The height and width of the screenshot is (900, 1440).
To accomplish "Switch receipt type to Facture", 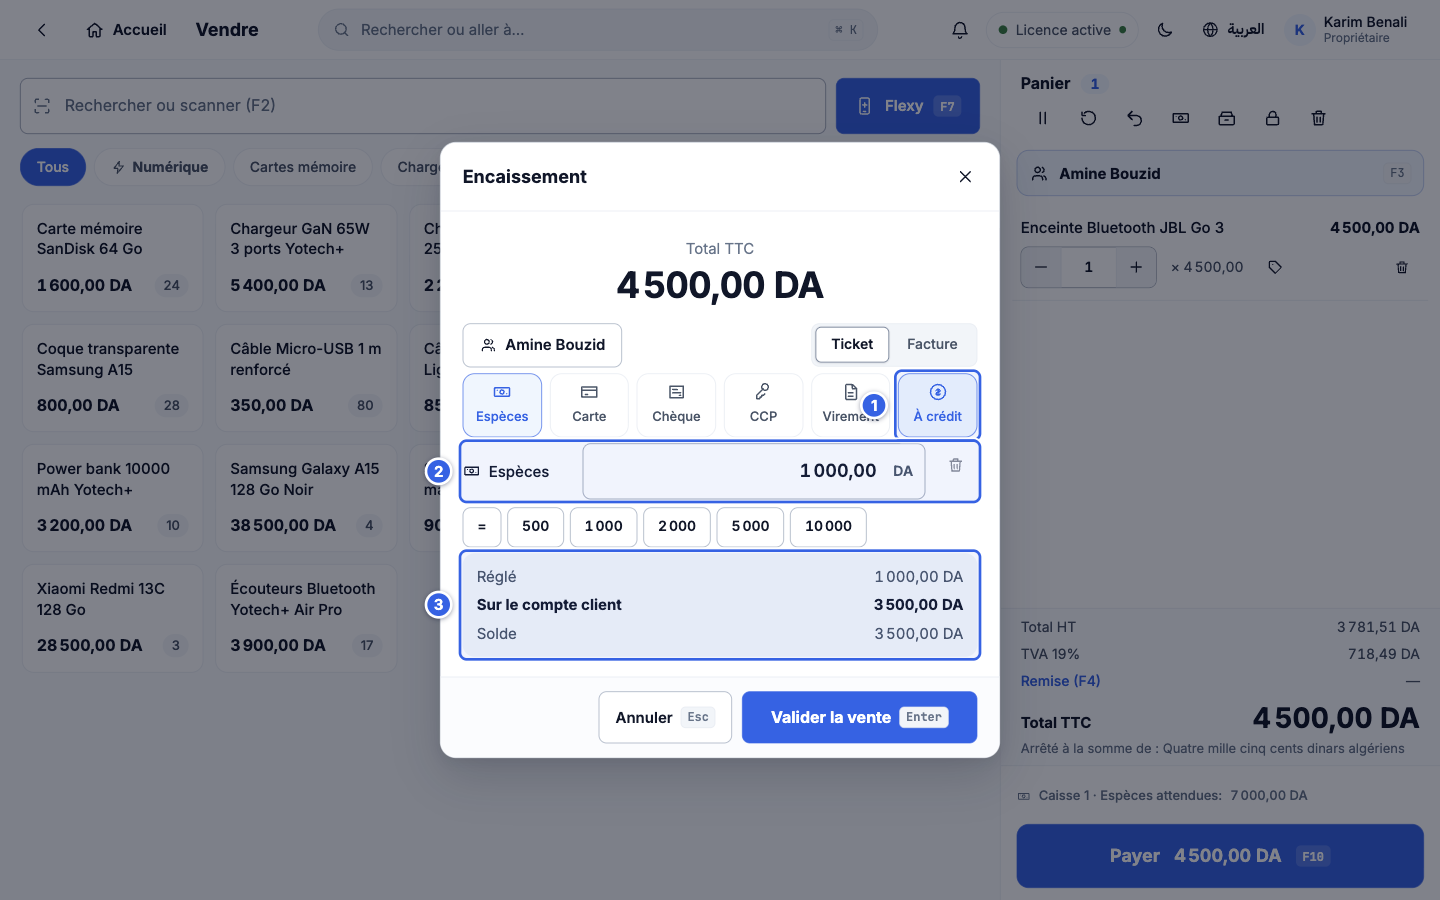I will [932, 344].
